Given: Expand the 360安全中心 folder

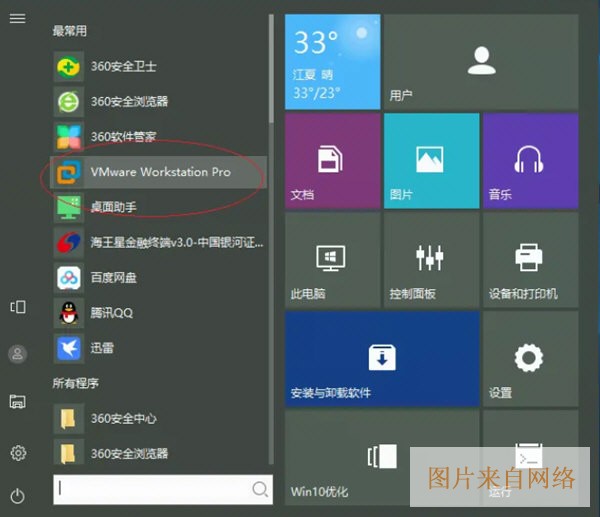Looking at the screenshot, I should [x=159, y=418].
